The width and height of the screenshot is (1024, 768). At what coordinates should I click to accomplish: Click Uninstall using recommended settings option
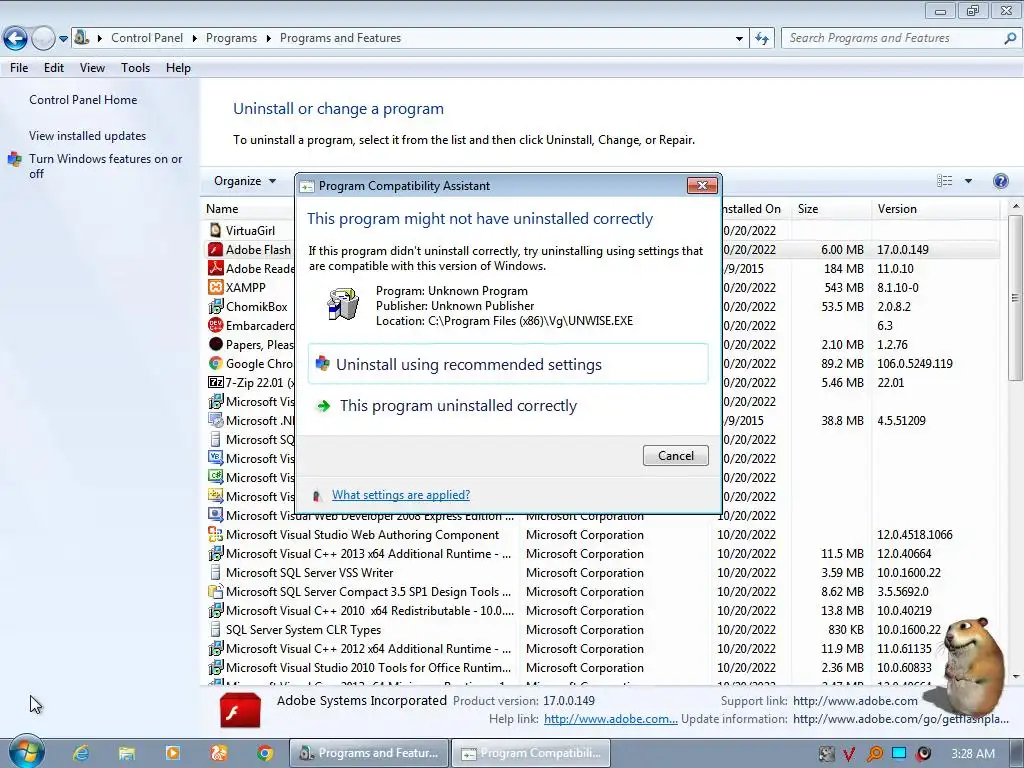[x=507, y=364]
